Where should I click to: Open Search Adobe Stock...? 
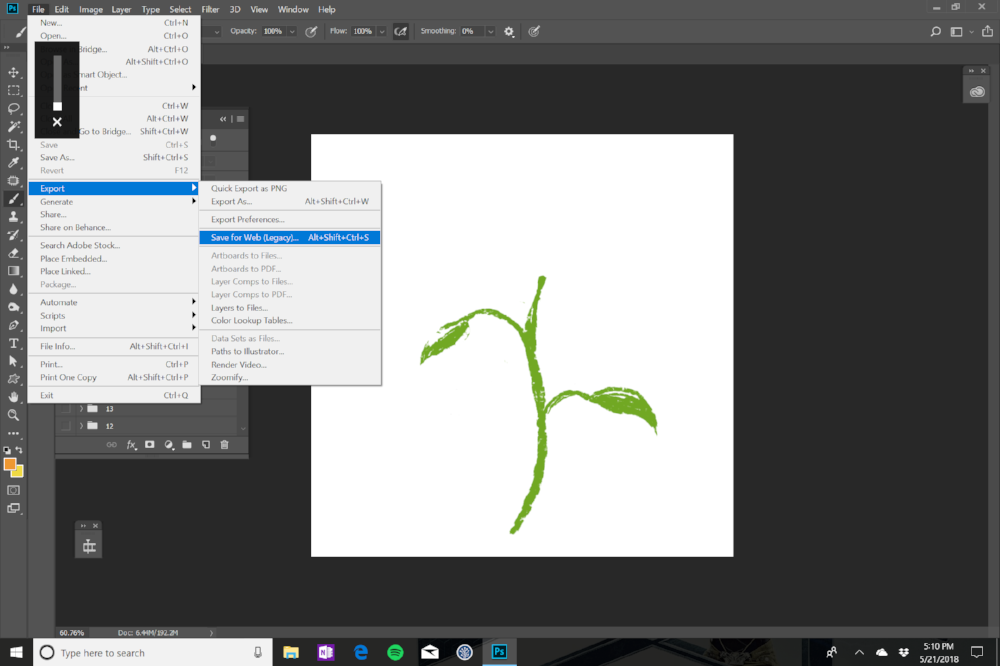pyautogui.click(x=114, y=245)
